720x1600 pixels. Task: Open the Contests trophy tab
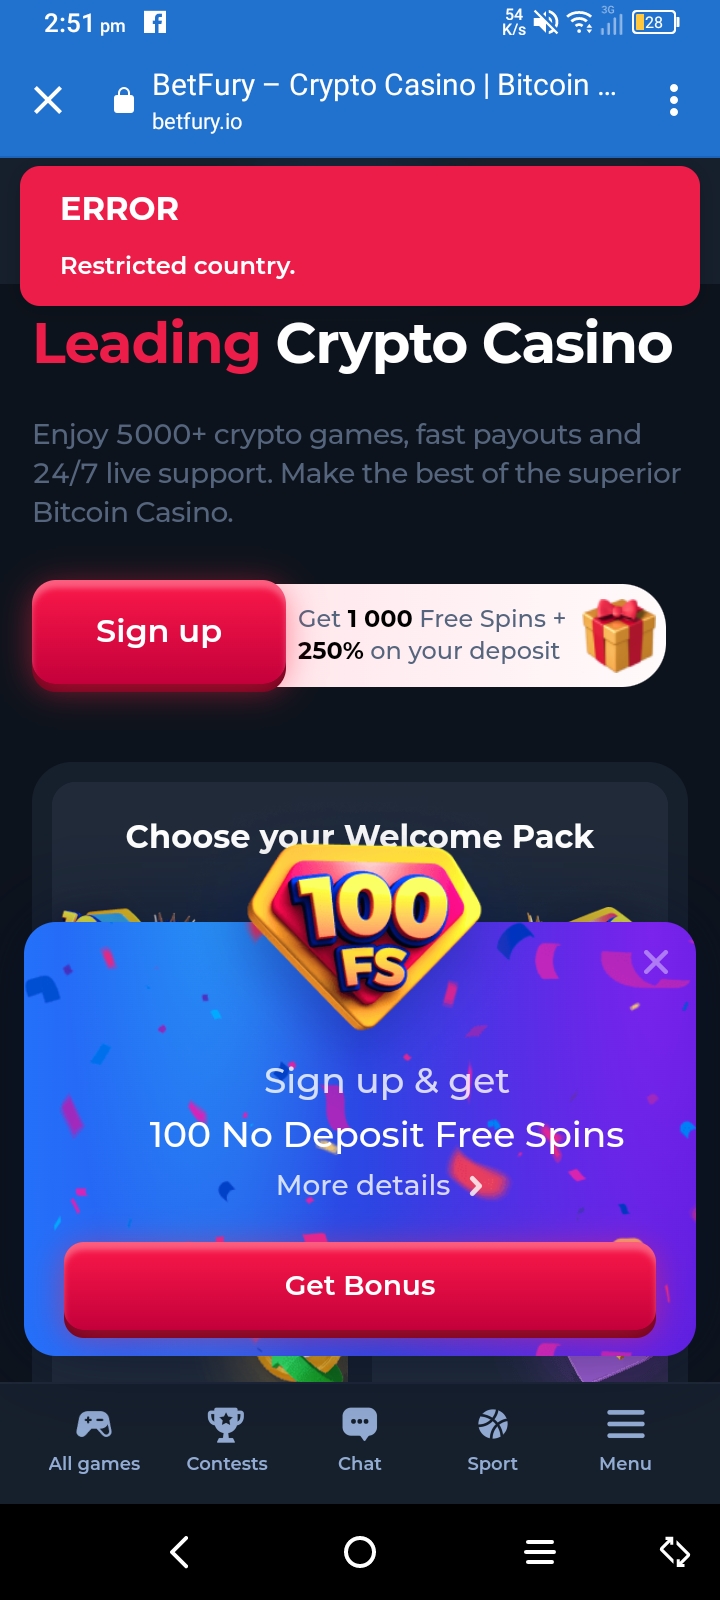pos(227,1441)
